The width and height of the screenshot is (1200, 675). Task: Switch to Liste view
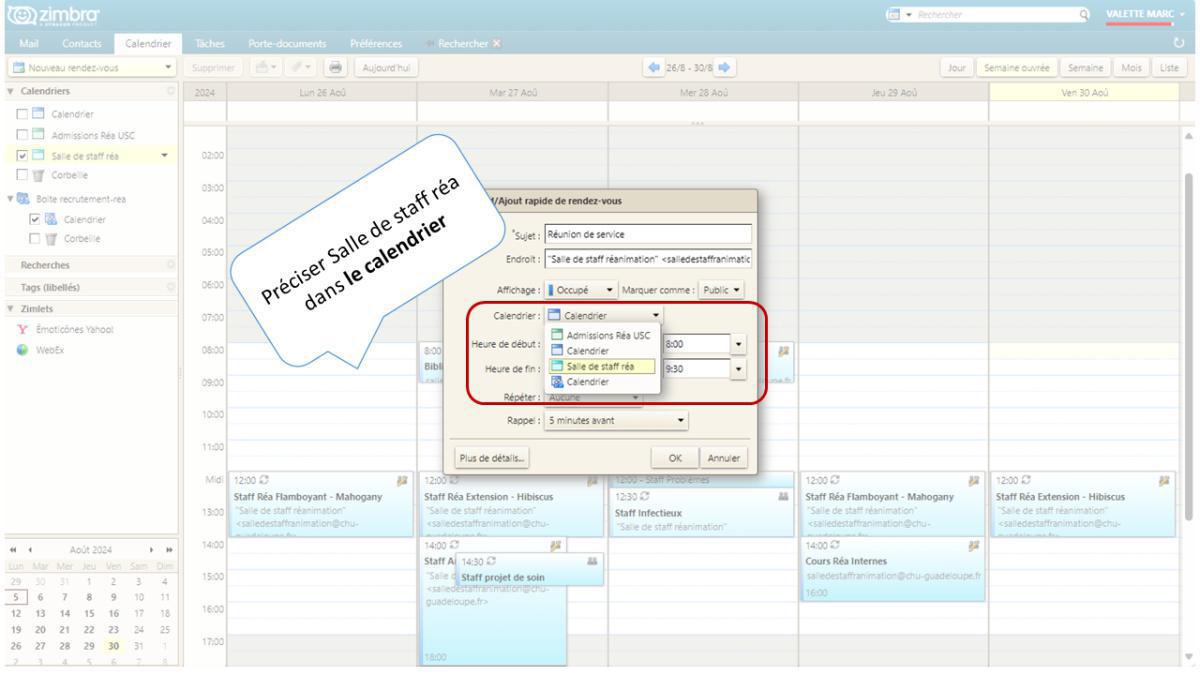tap(1167, 67)
